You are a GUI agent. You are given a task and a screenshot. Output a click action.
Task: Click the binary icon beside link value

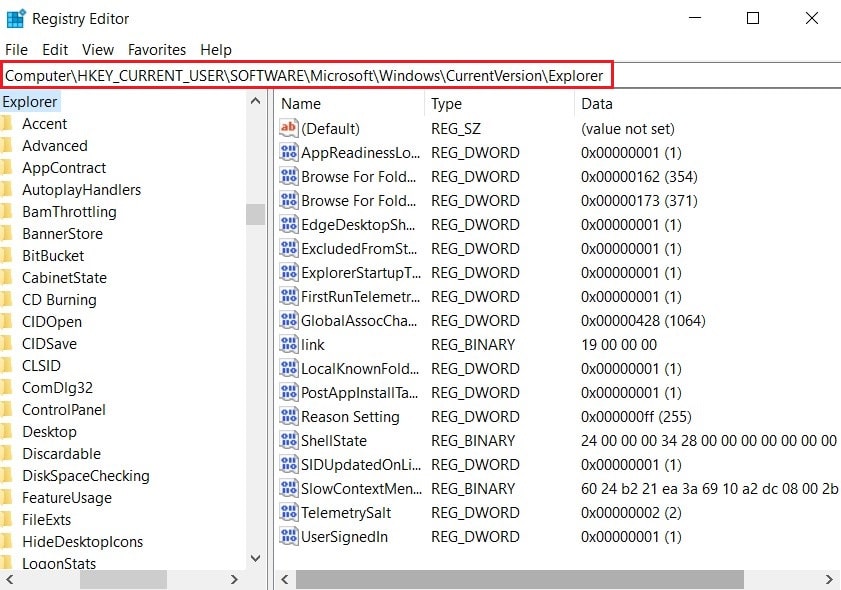(289, 345)
